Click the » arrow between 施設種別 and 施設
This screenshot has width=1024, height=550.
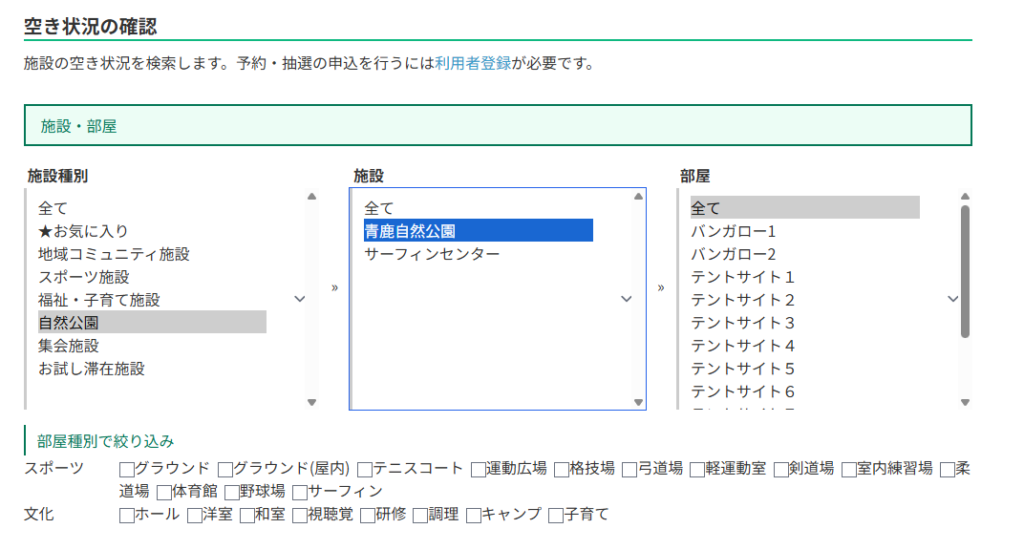[x=334, y=288]
